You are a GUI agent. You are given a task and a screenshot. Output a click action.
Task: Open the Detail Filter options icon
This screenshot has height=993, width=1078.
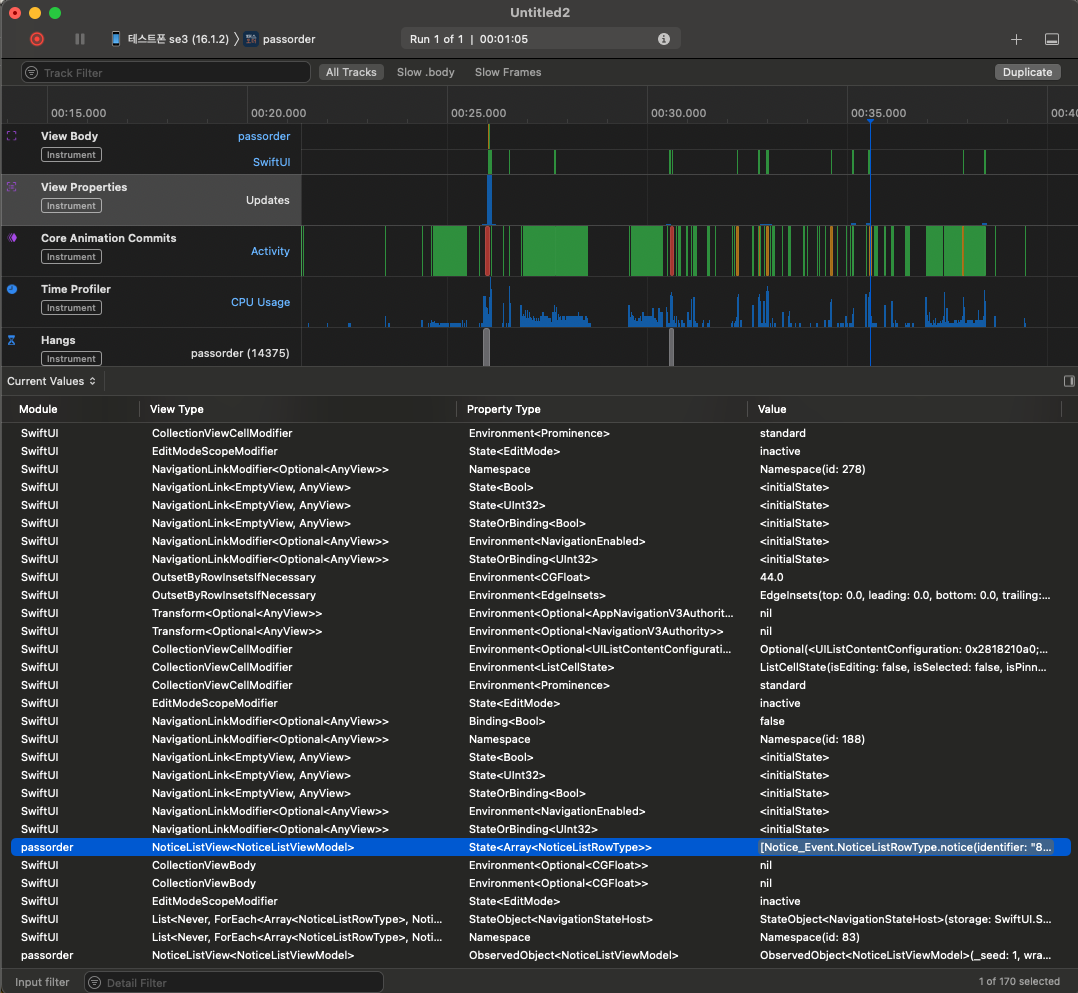point(95,982)
